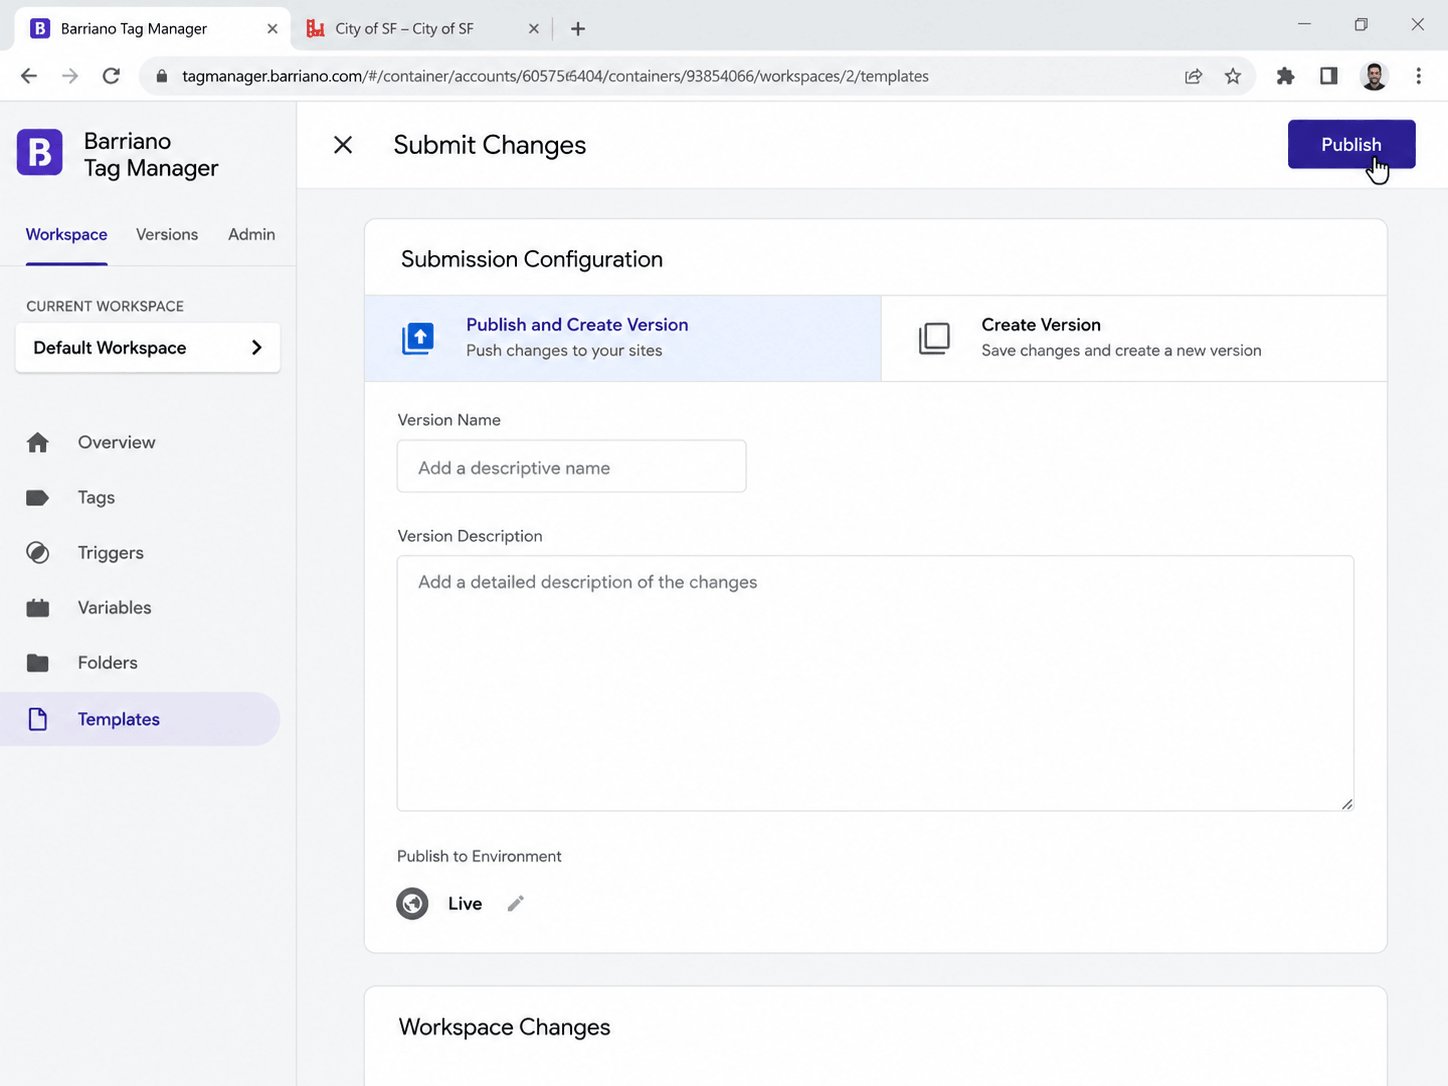Click the Create Version stacked squares icon
Image resolution: width=1448 pixels, height=1086 pixels.
click(934, 338)
